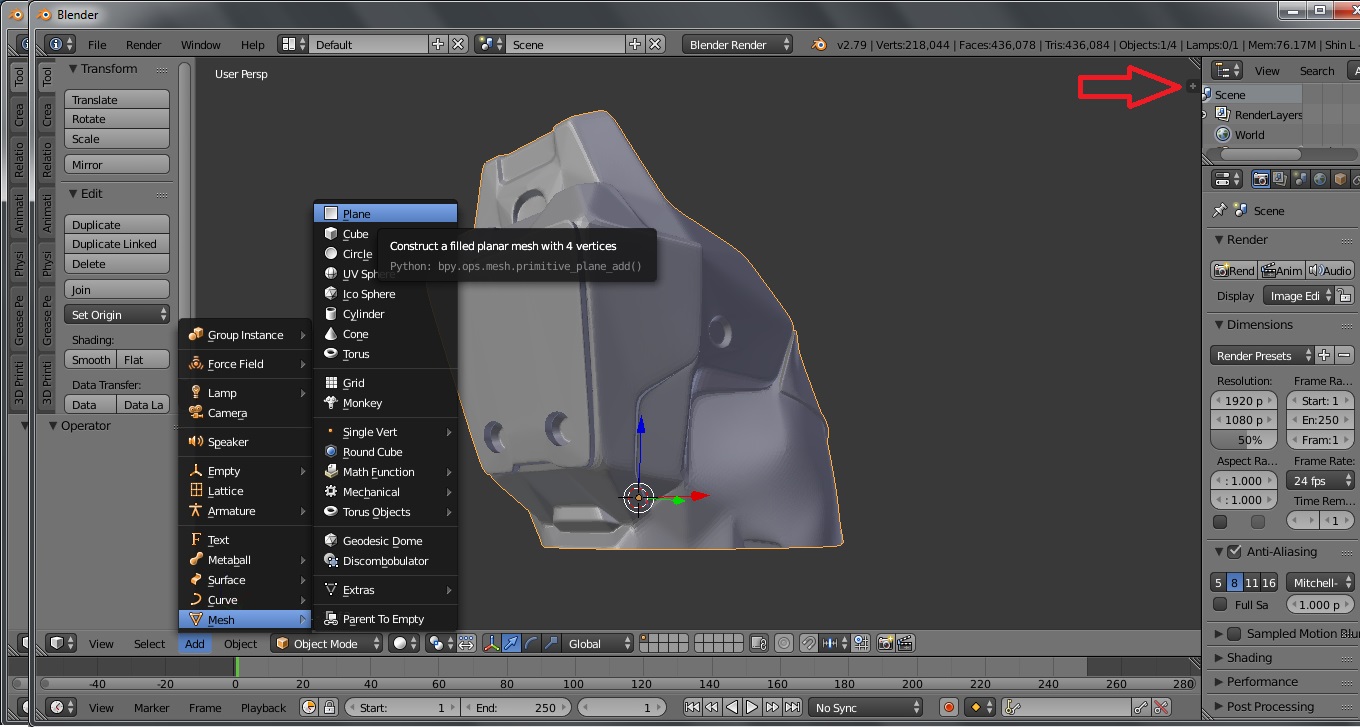Choose Ico Sphere in the Mesh submenu
This screenshot has height=727, width=1360.
368,294
